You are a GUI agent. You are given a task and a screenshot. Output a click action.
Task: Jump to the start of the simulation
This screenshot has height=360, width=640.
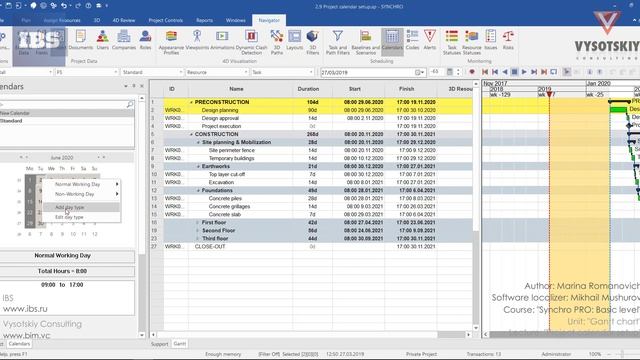pyautogui.click(x=485, y=72)
